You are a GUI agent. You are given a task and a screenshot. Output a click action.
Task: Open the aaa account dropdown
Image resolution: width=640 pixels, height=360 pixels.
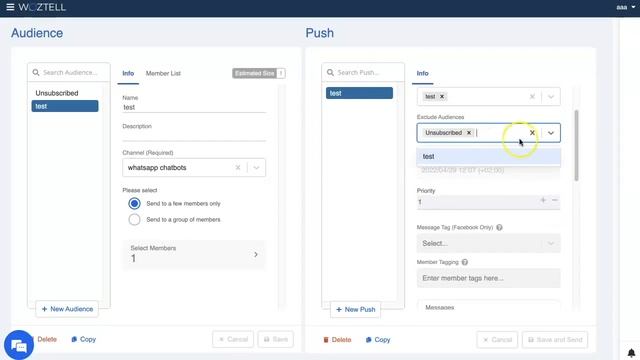click(626, 7)
